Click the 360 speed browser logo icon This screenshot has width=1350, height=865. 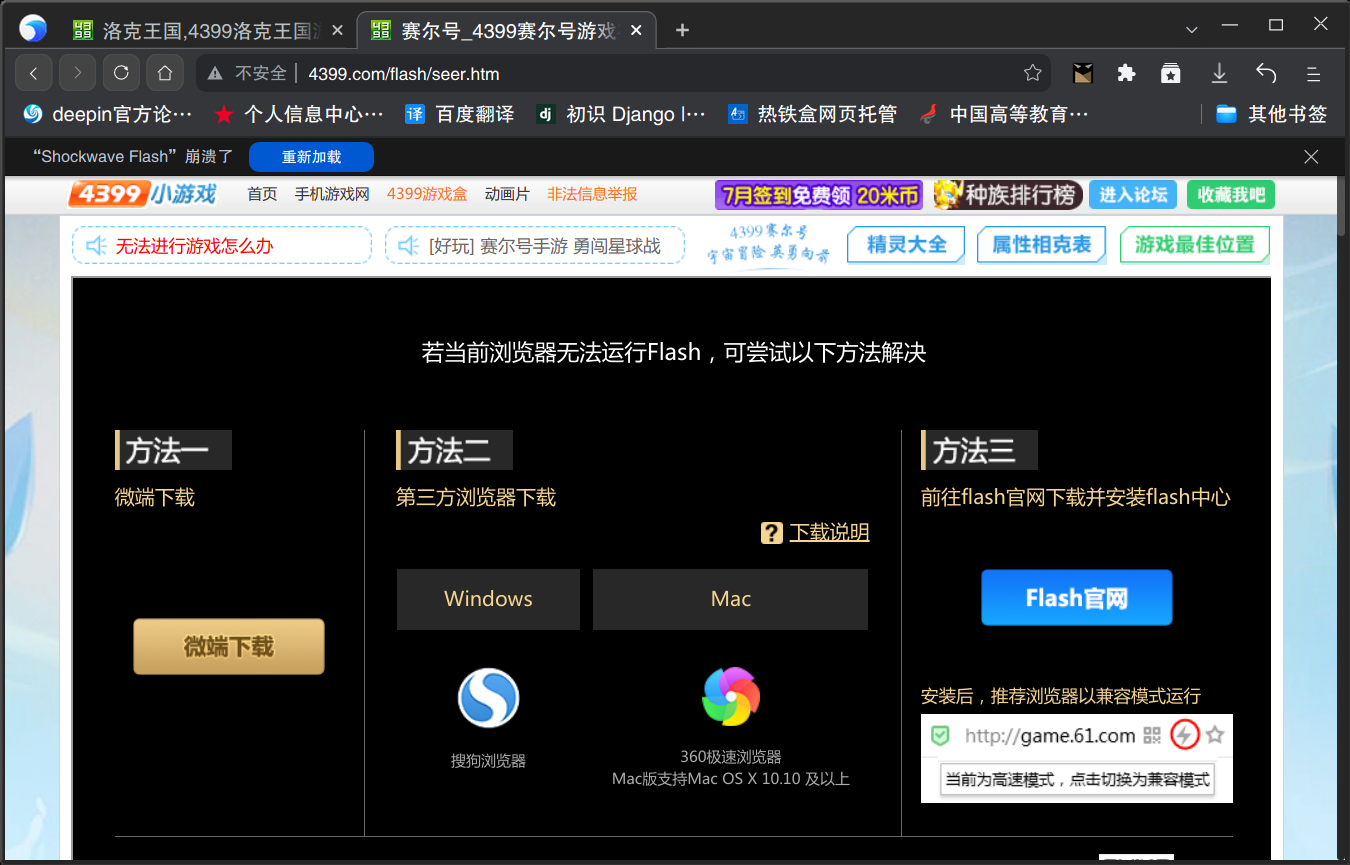click(731, 697)
